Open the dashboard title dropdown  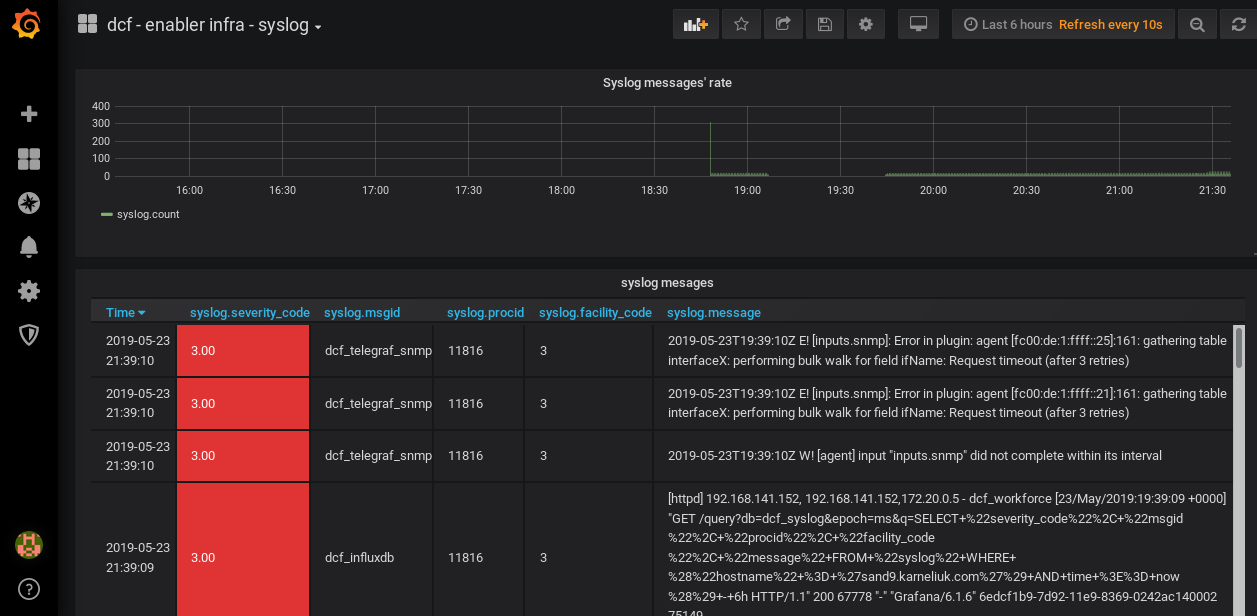coord(214,25)
